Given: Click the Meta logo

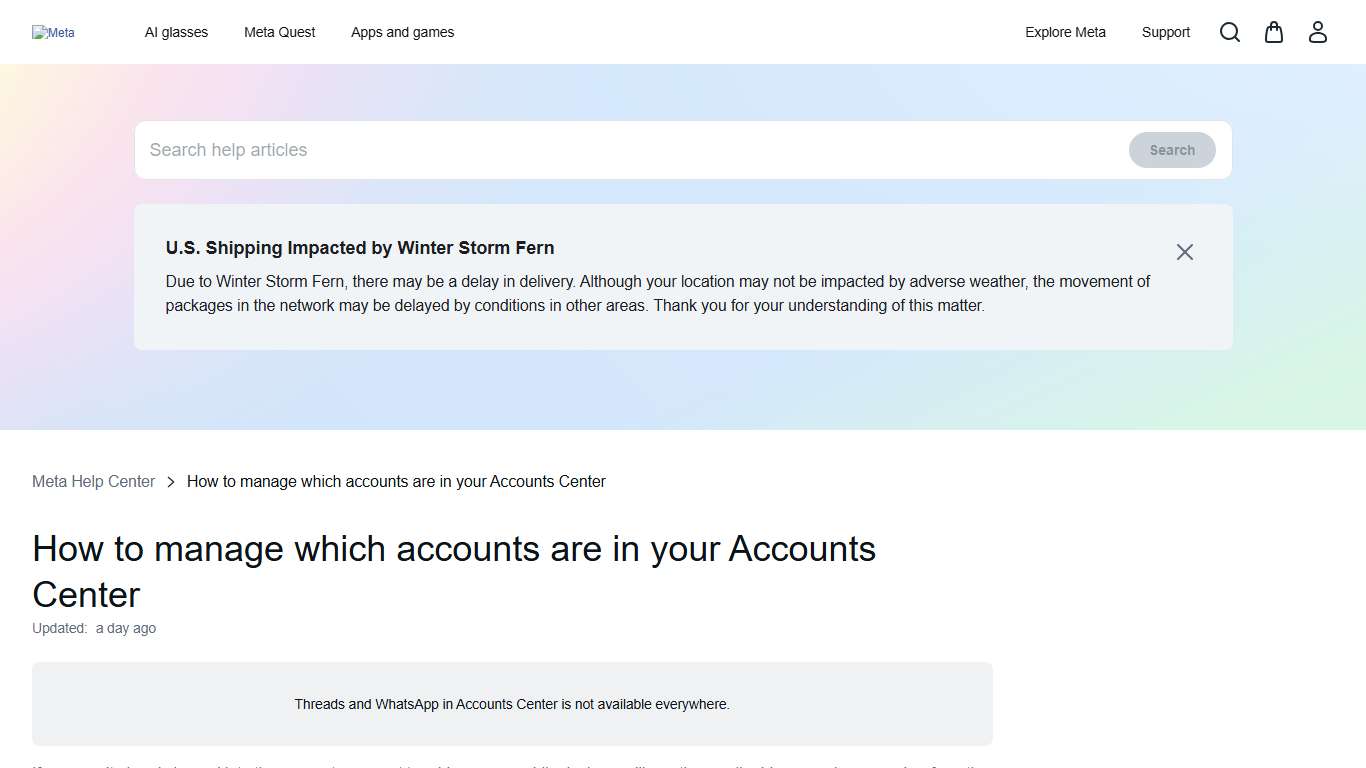Looking at the screenshot, I should point(53,32).
